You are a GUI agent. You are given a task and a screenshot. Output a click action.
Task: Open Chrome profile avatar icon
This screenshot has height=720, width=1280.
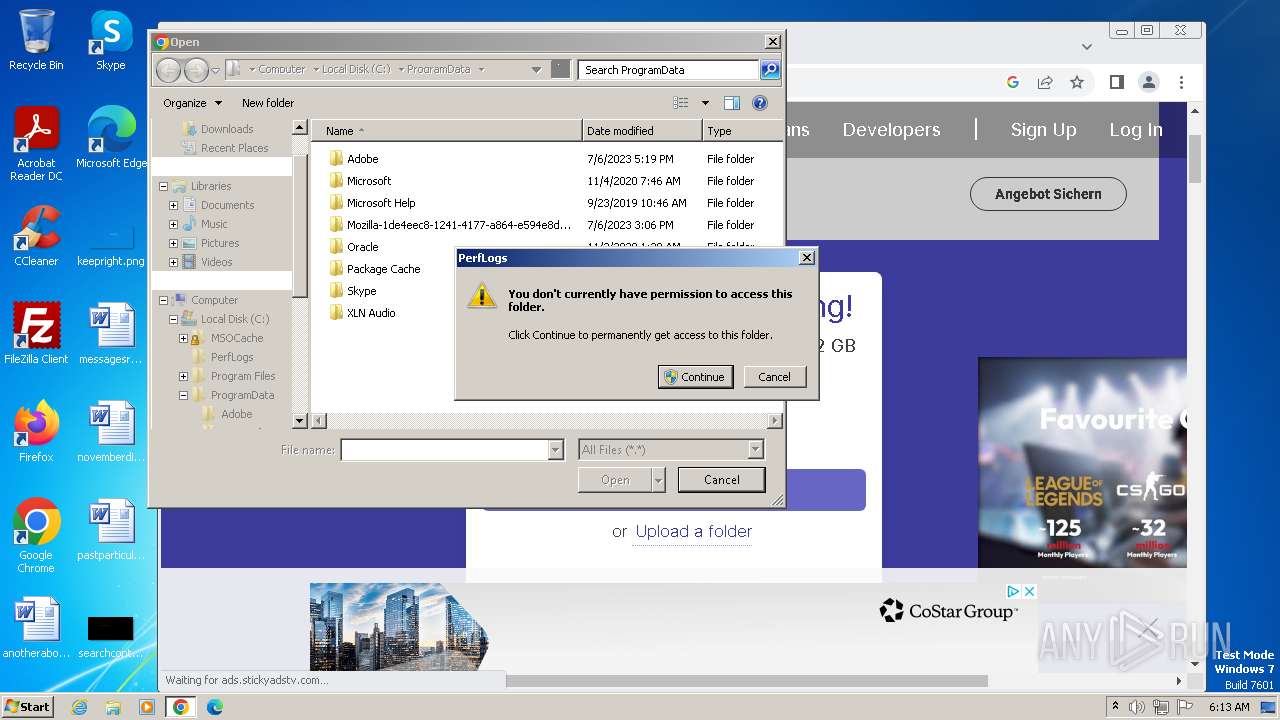coord(1149,82)
